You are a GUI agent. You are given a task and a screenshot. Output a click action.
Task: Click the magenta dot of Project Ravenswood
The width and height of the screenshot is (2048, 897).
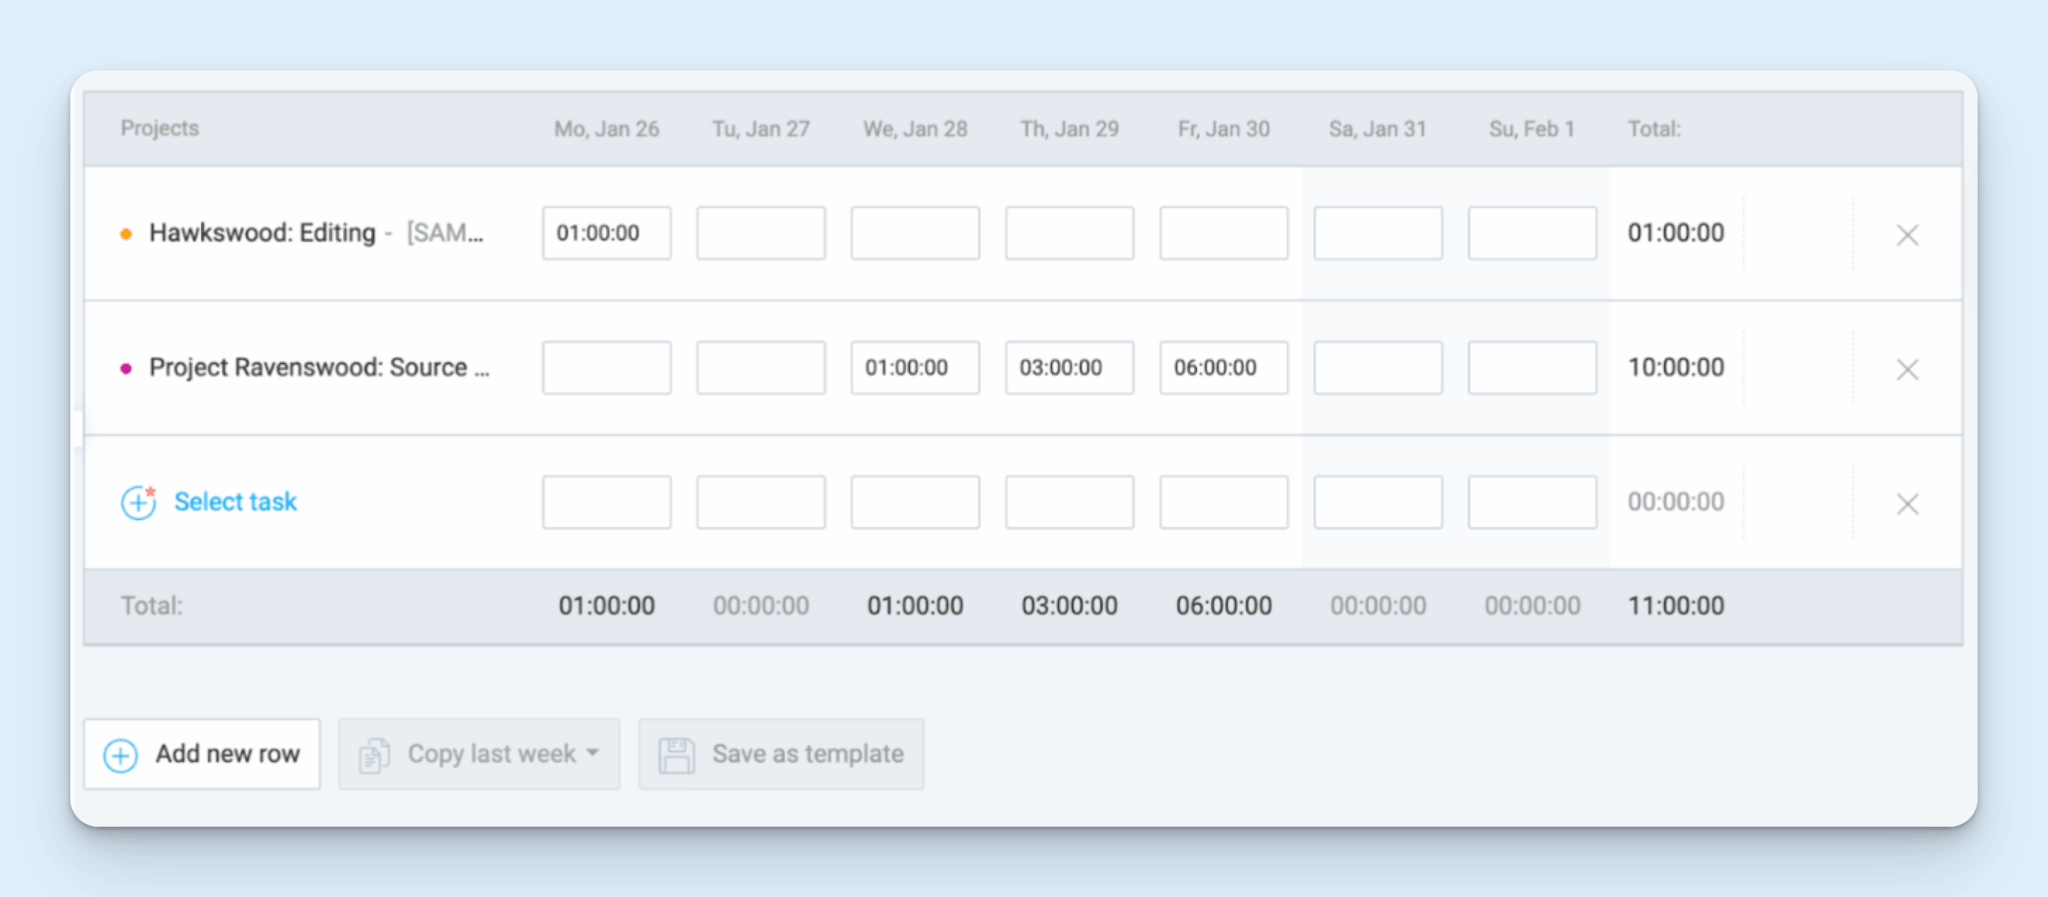pos(126,368)
